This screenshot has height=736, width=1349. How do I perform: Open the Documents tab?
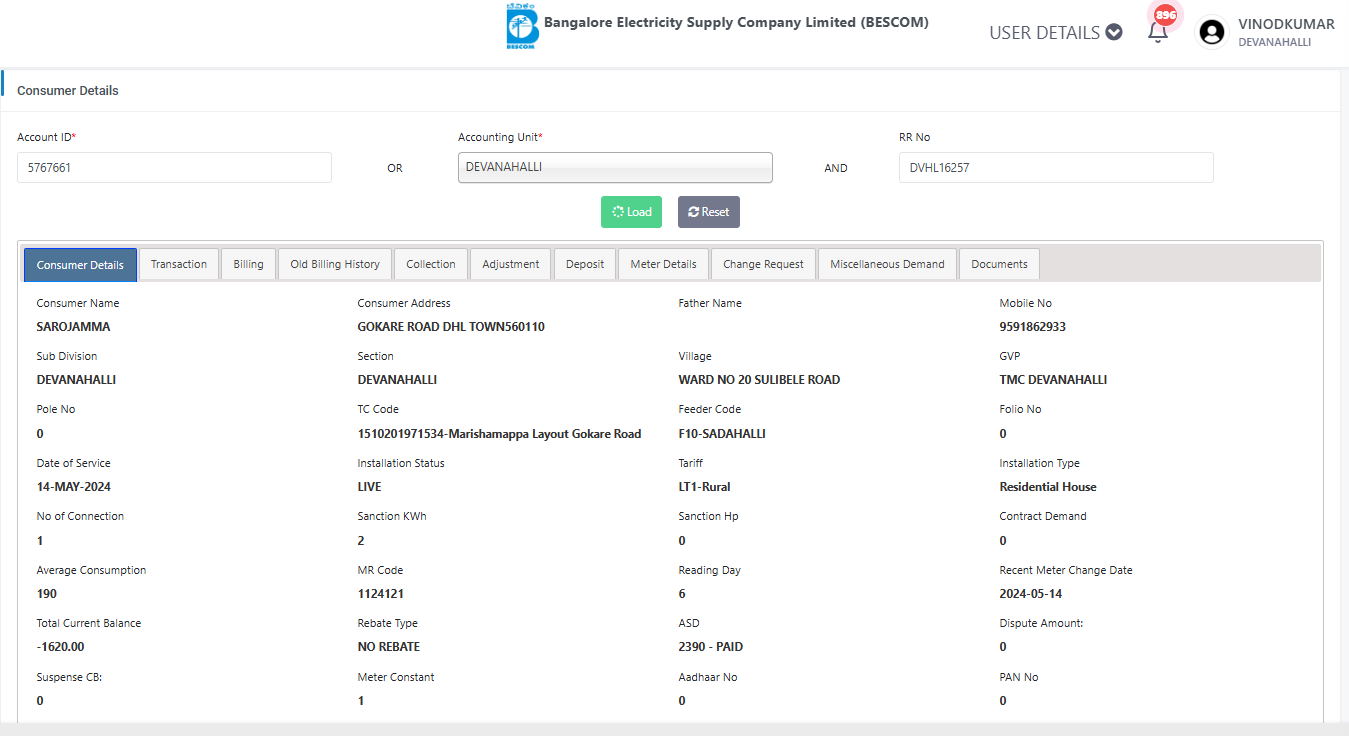point(999,264)
